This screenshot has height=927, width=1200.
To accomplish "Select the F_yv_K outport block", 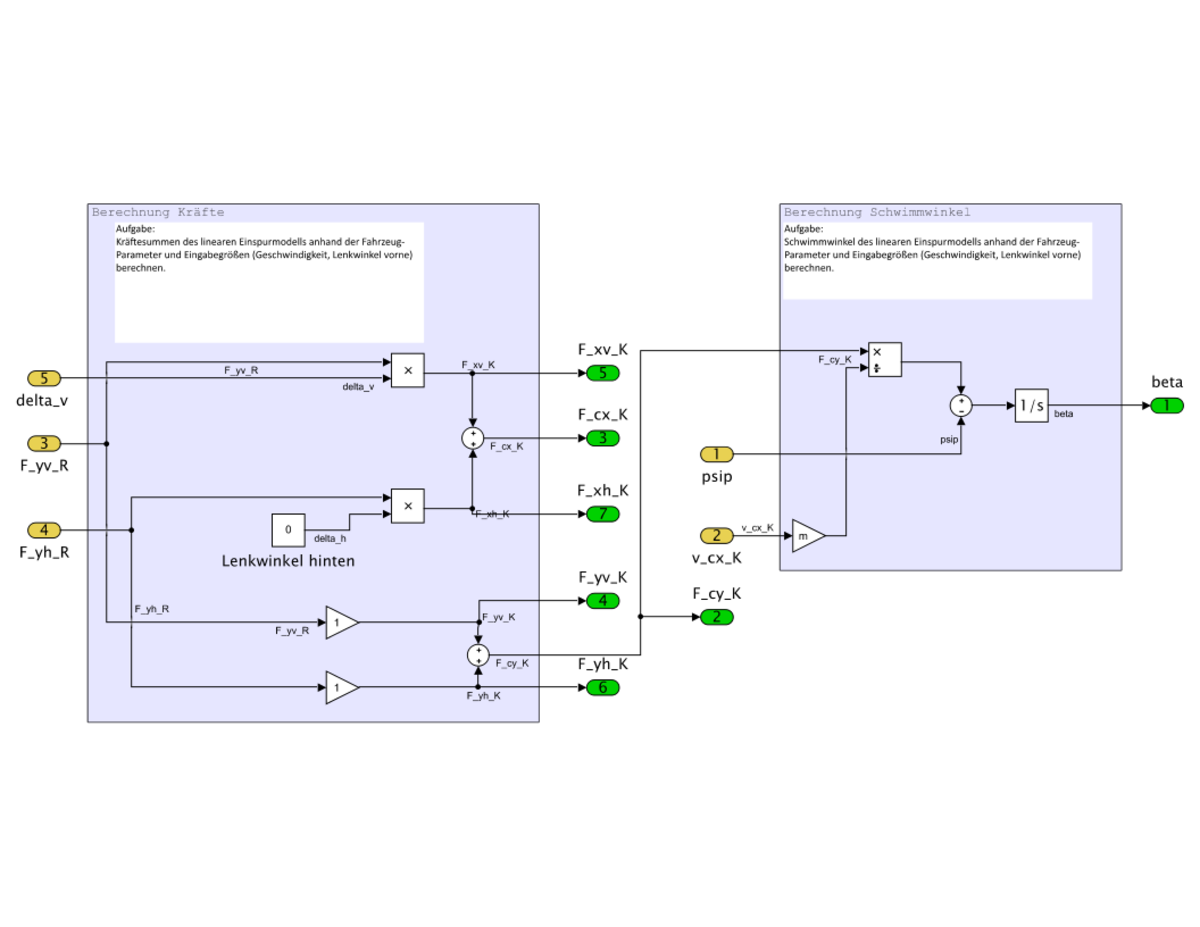I will tap(602, 601).
